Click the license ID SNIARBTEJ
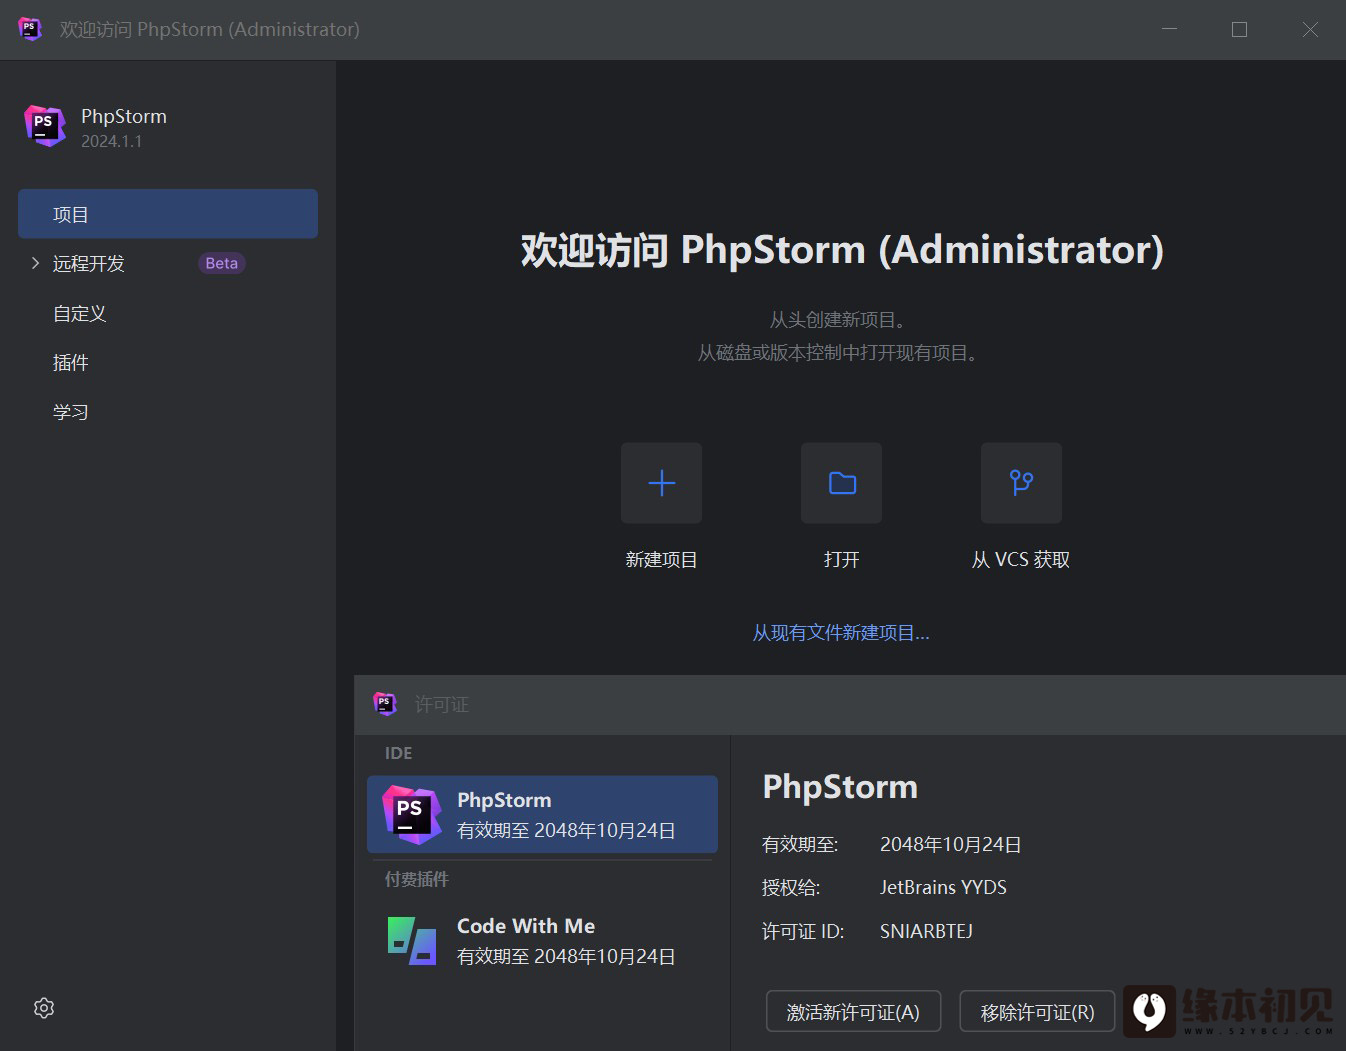 (926, 931)
